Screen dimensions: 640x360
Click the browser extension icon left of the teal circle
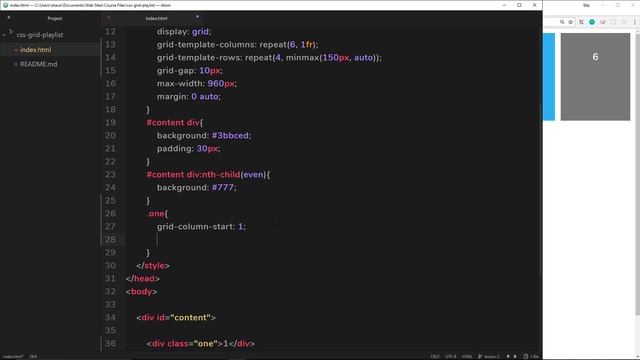point(581,22)
